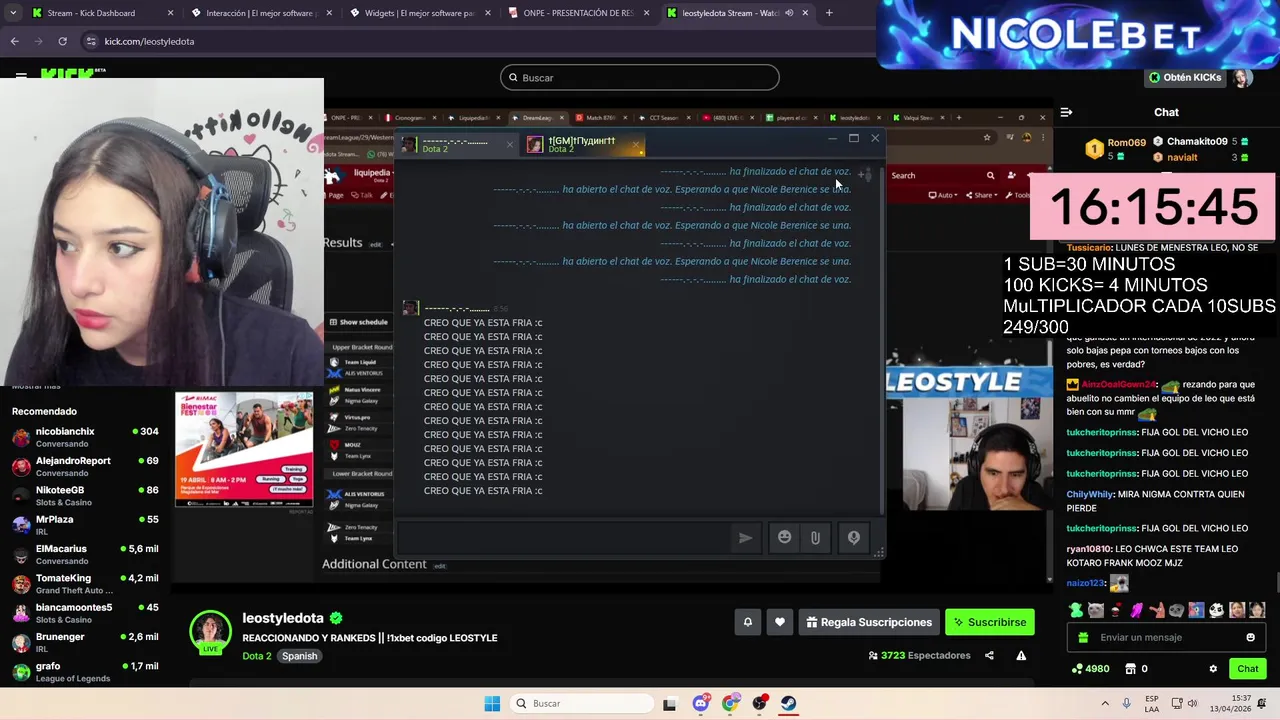Viewport: 1280px width, 720px height.
Task: Open the Kick sidebar hamburger menu
Action: coord(21,76)
